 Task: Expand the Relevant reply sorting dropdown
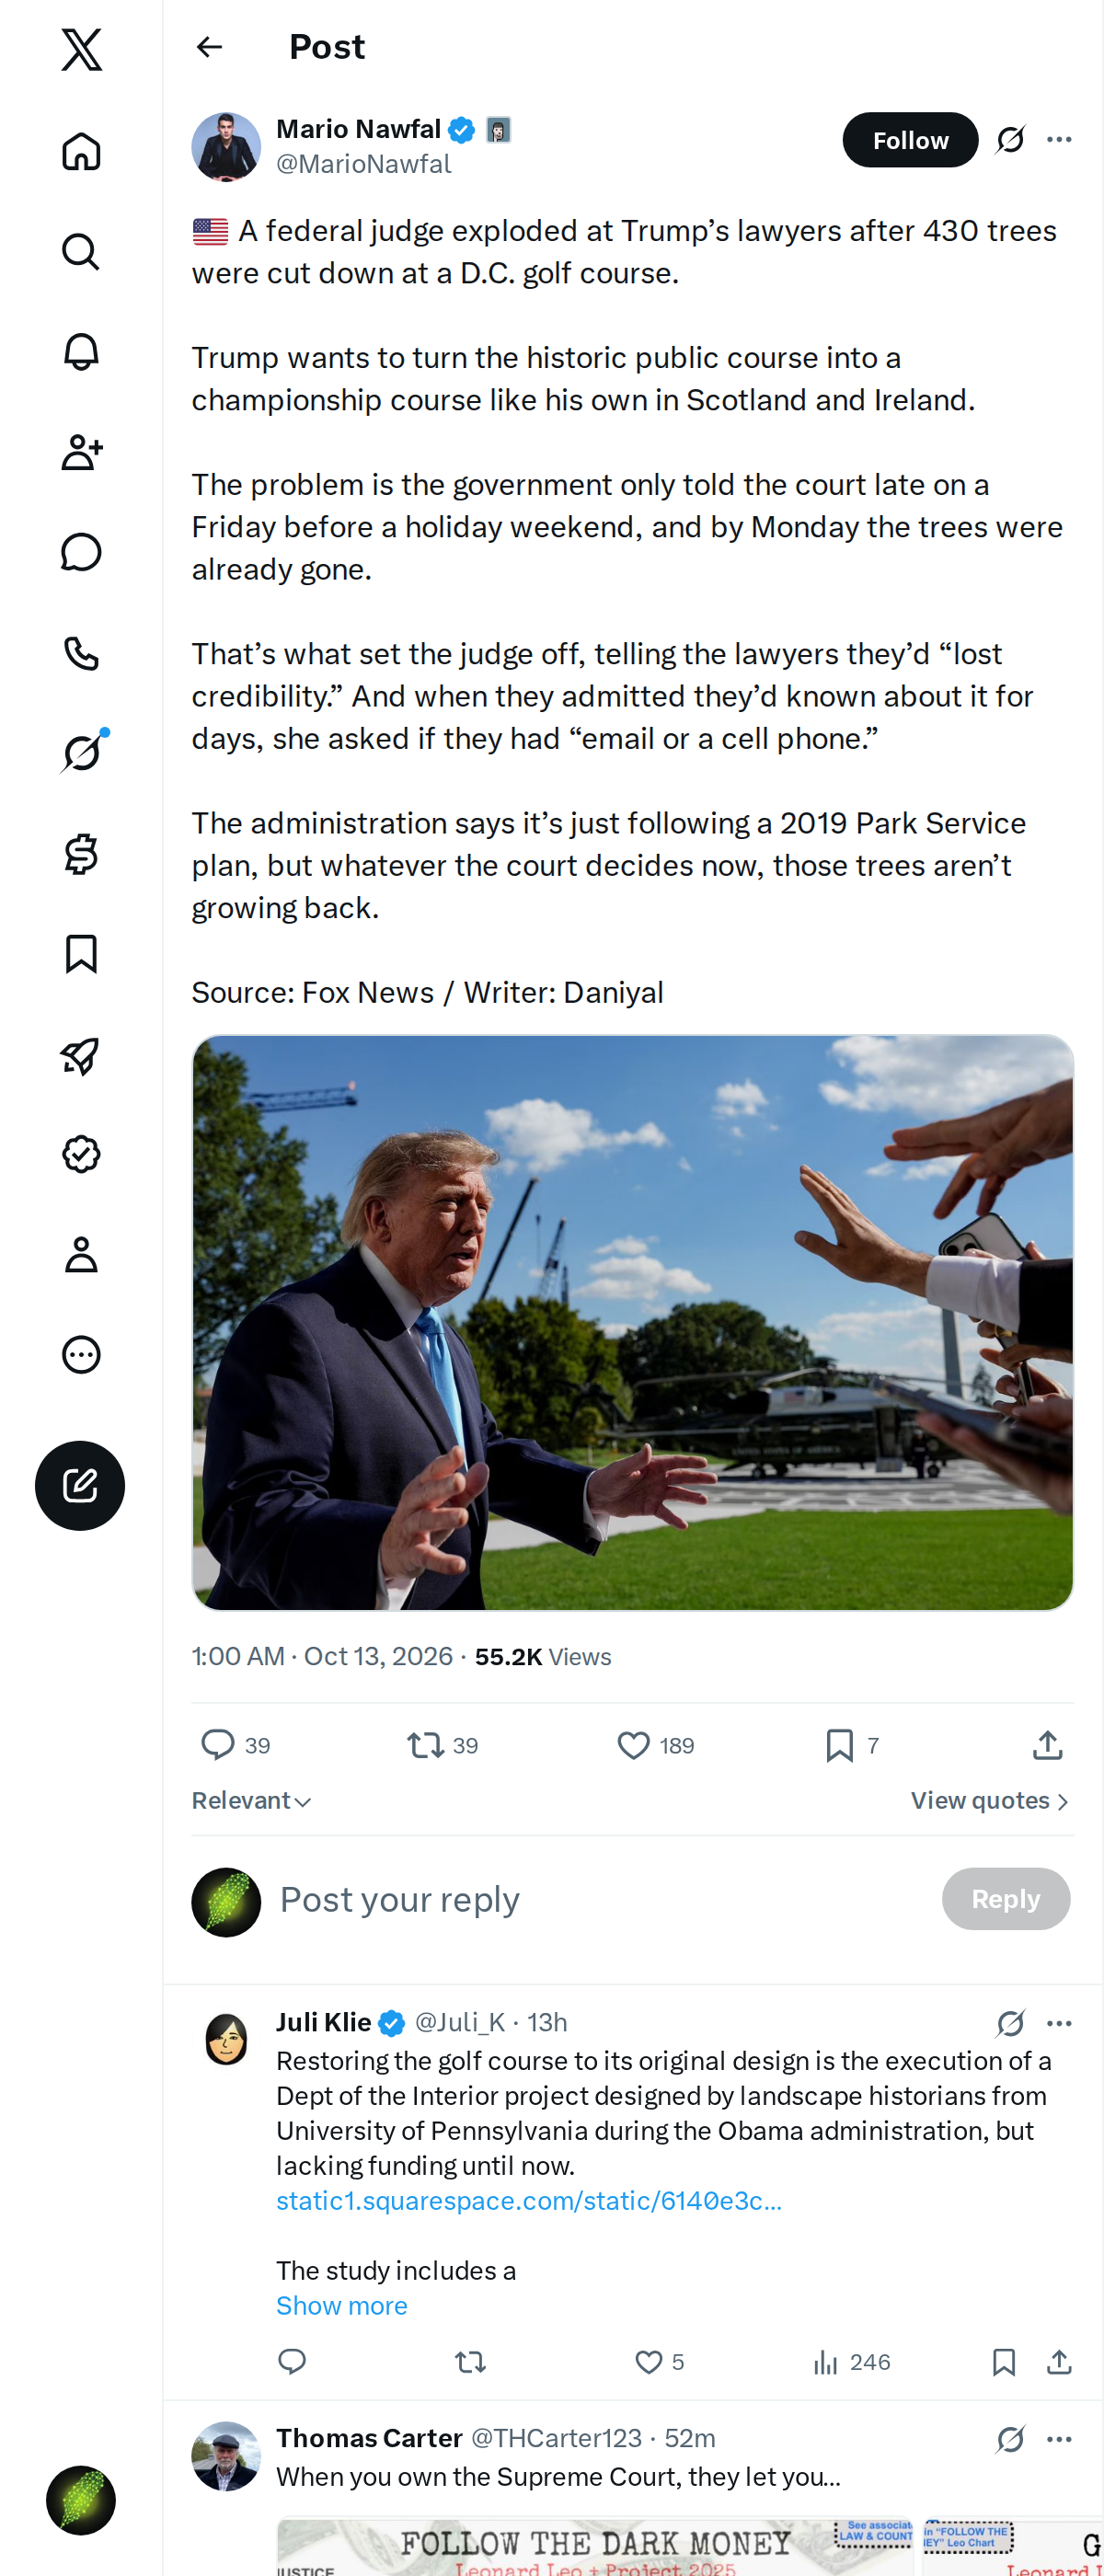pyautogui.click(x=252, y=1801)
